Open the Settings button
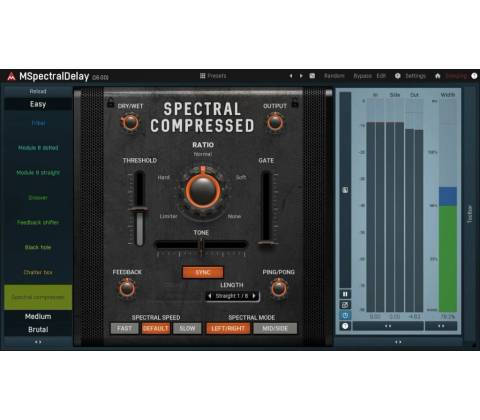This screenshot has width=480, height=420. click(x=415, y=76)
